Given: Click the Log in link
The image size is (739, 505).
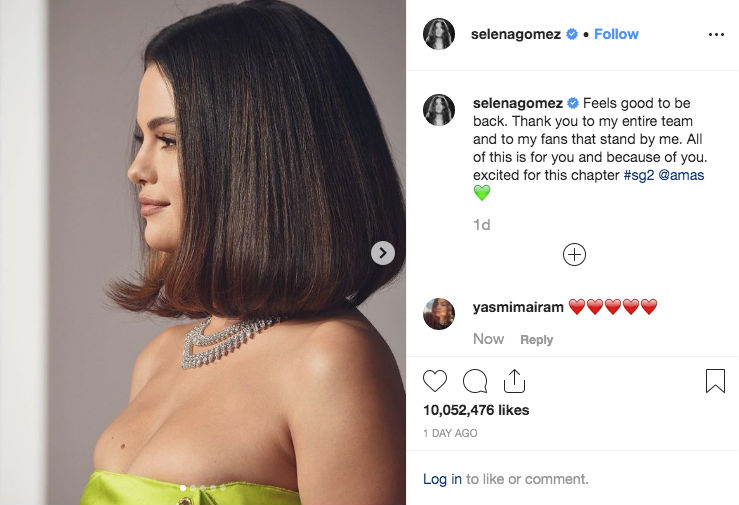Looking at the screenshot, I should click(x=442, y=479).
